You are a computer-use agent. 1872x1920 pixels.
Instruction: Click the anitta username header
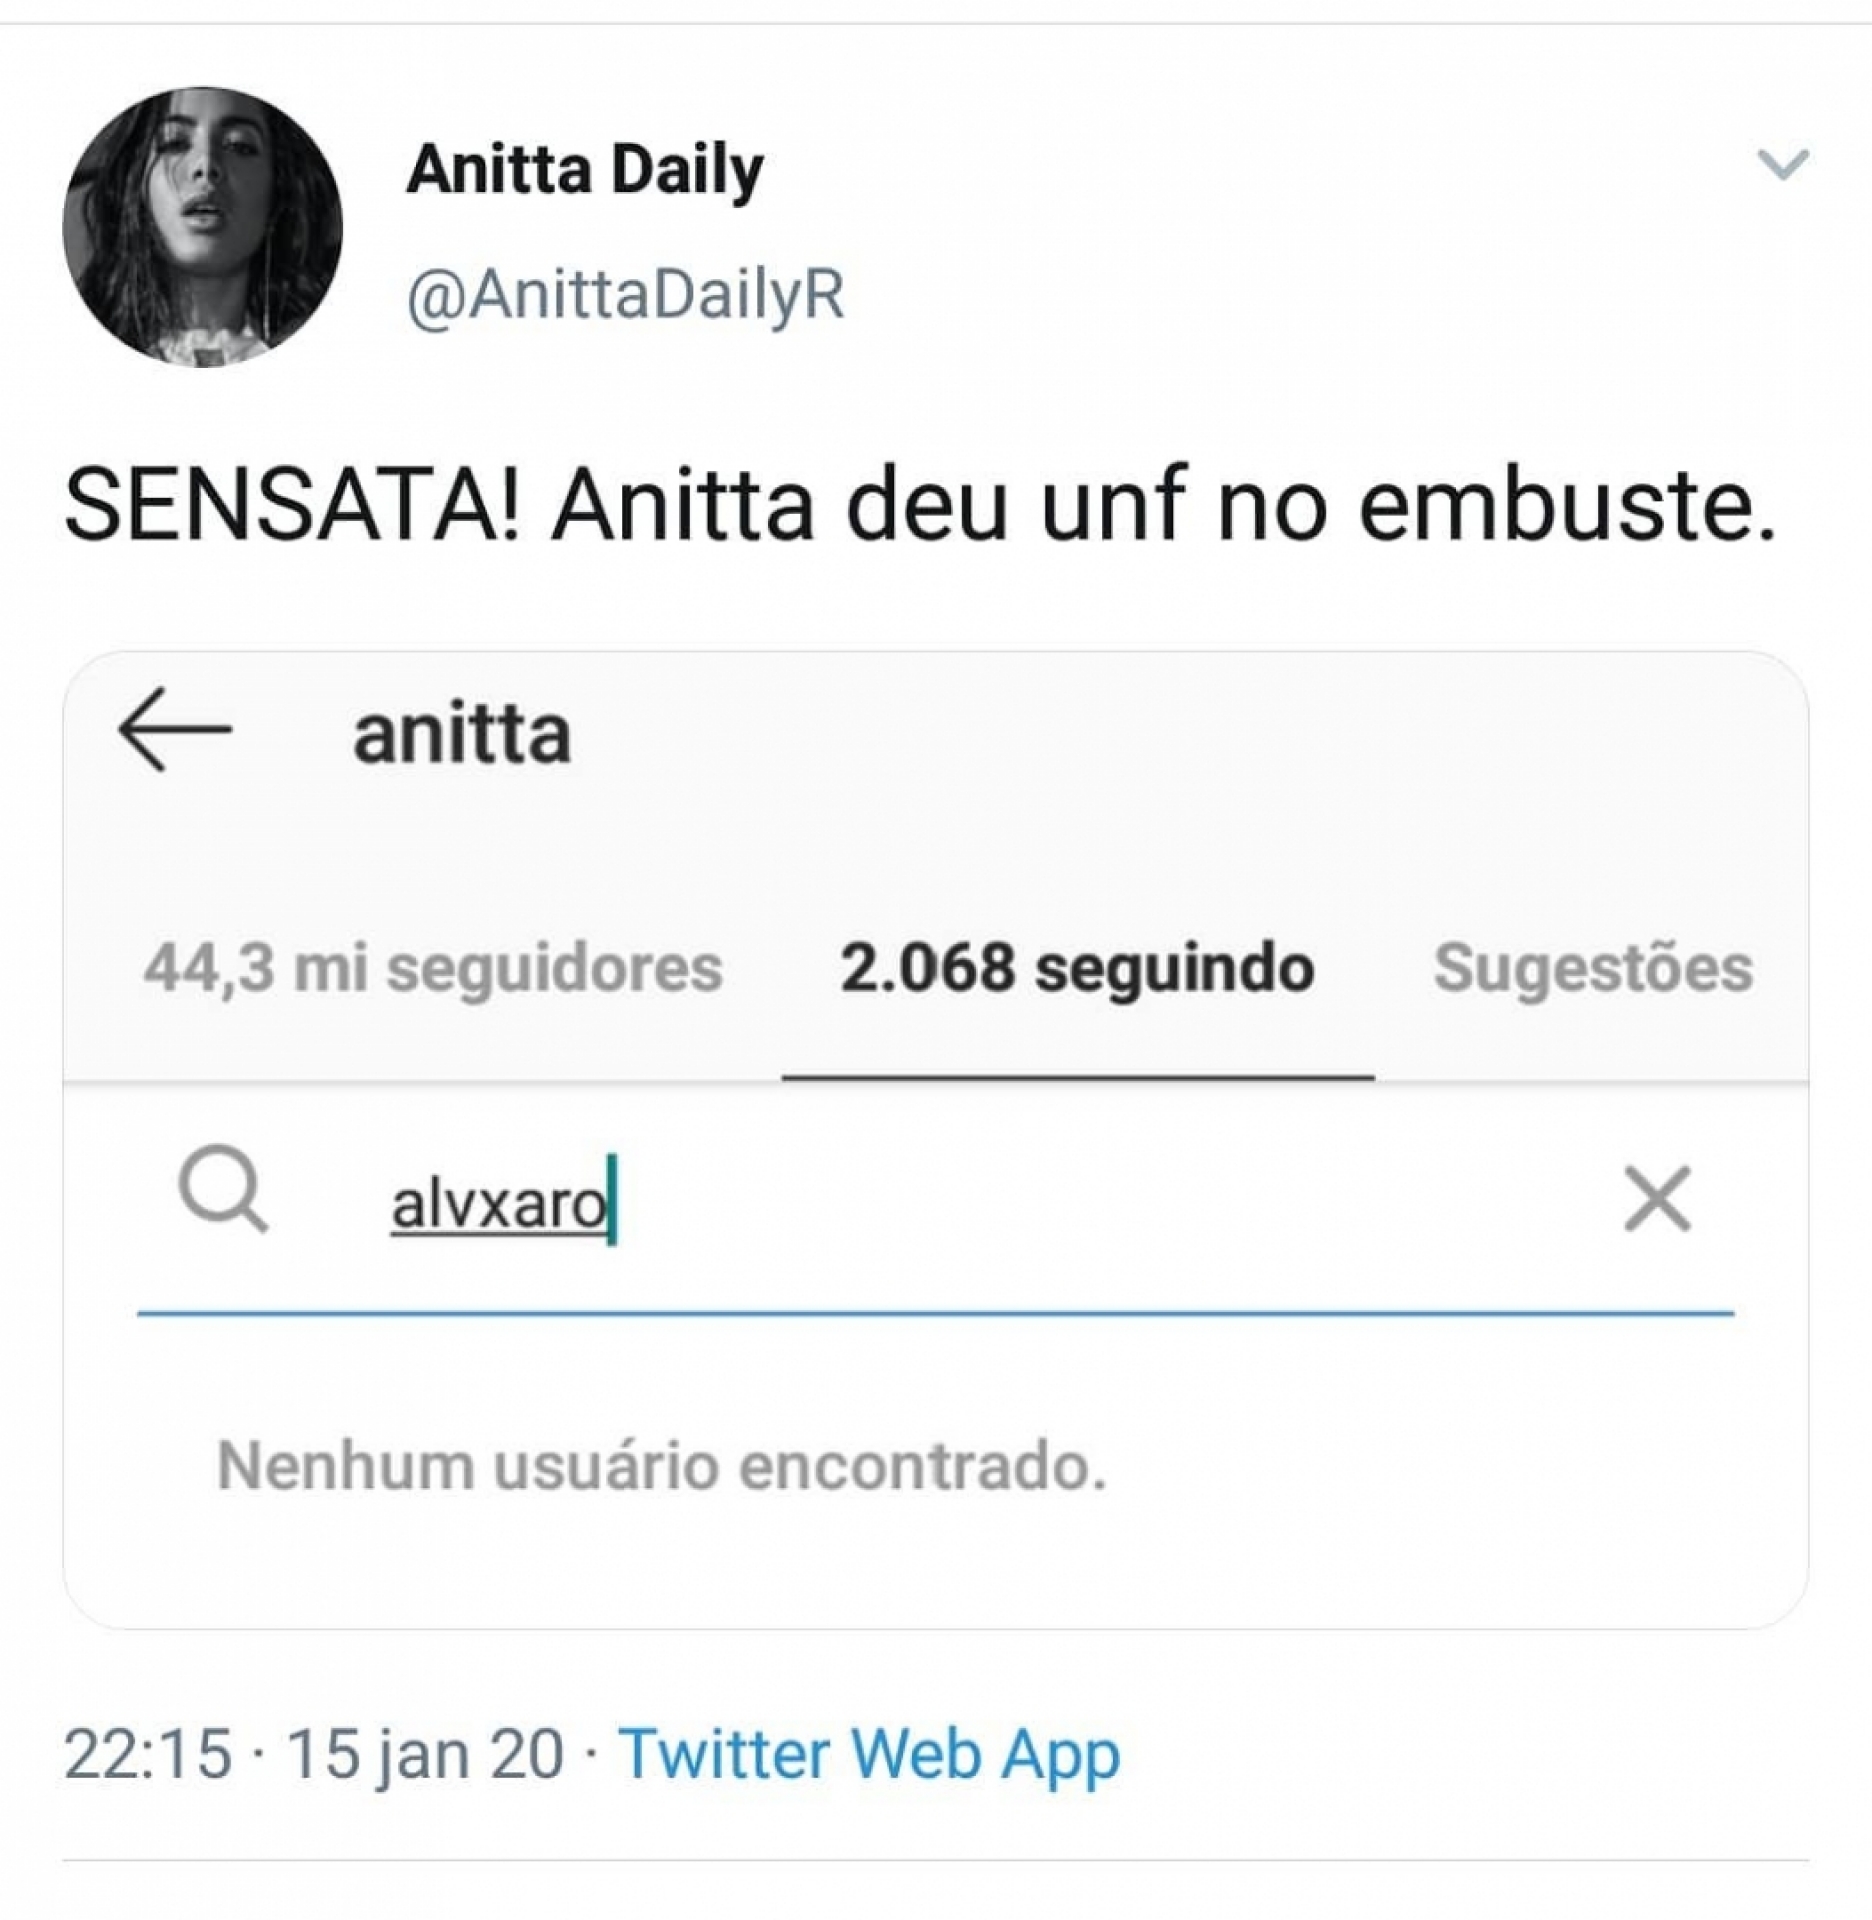pyautogui.click(x=462, y=734)
